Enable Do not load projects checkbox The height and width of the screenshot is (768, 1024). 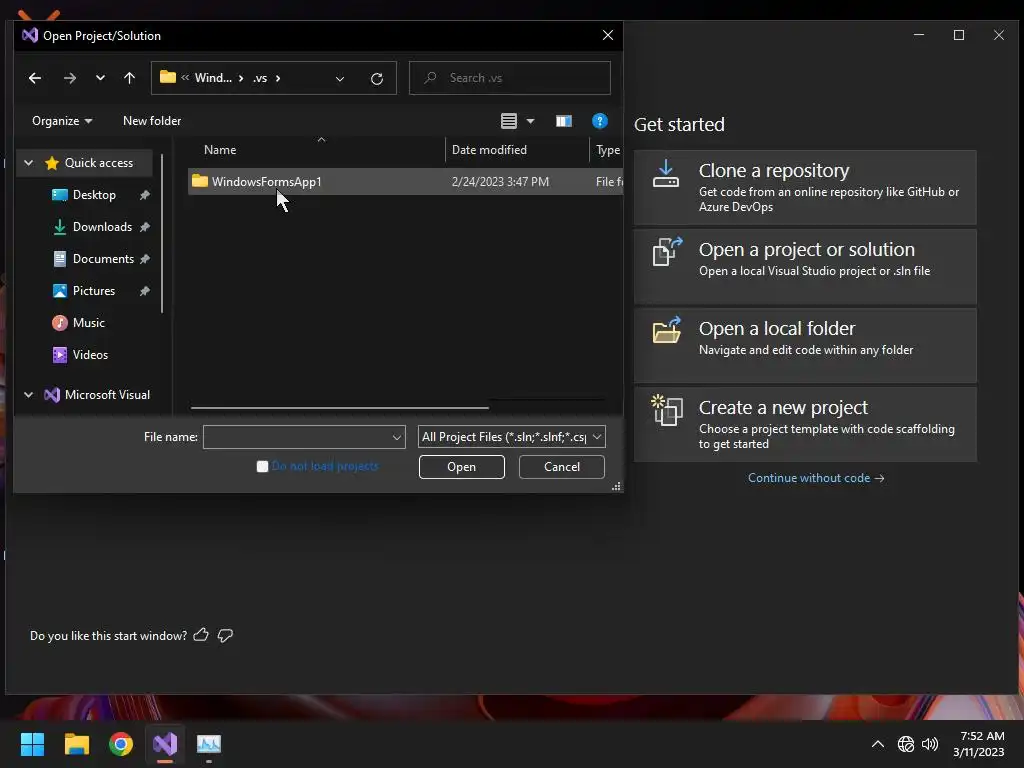[263, 466]
